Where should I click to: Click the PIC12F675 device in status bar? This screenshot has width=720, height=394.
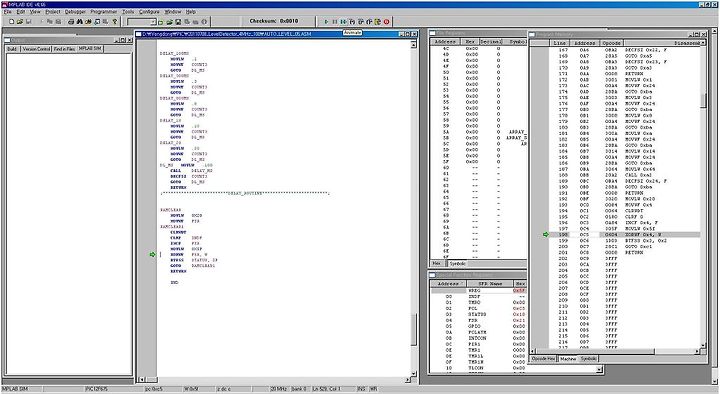[x=97, y=389]
